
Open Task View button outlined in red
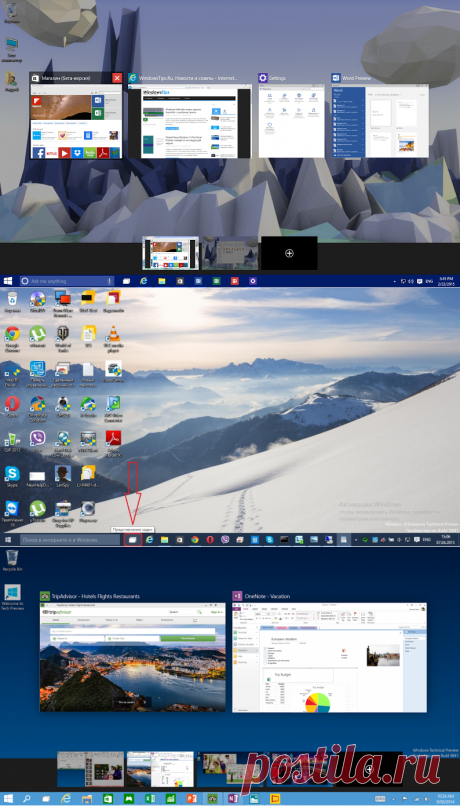(x=133, y=539)
